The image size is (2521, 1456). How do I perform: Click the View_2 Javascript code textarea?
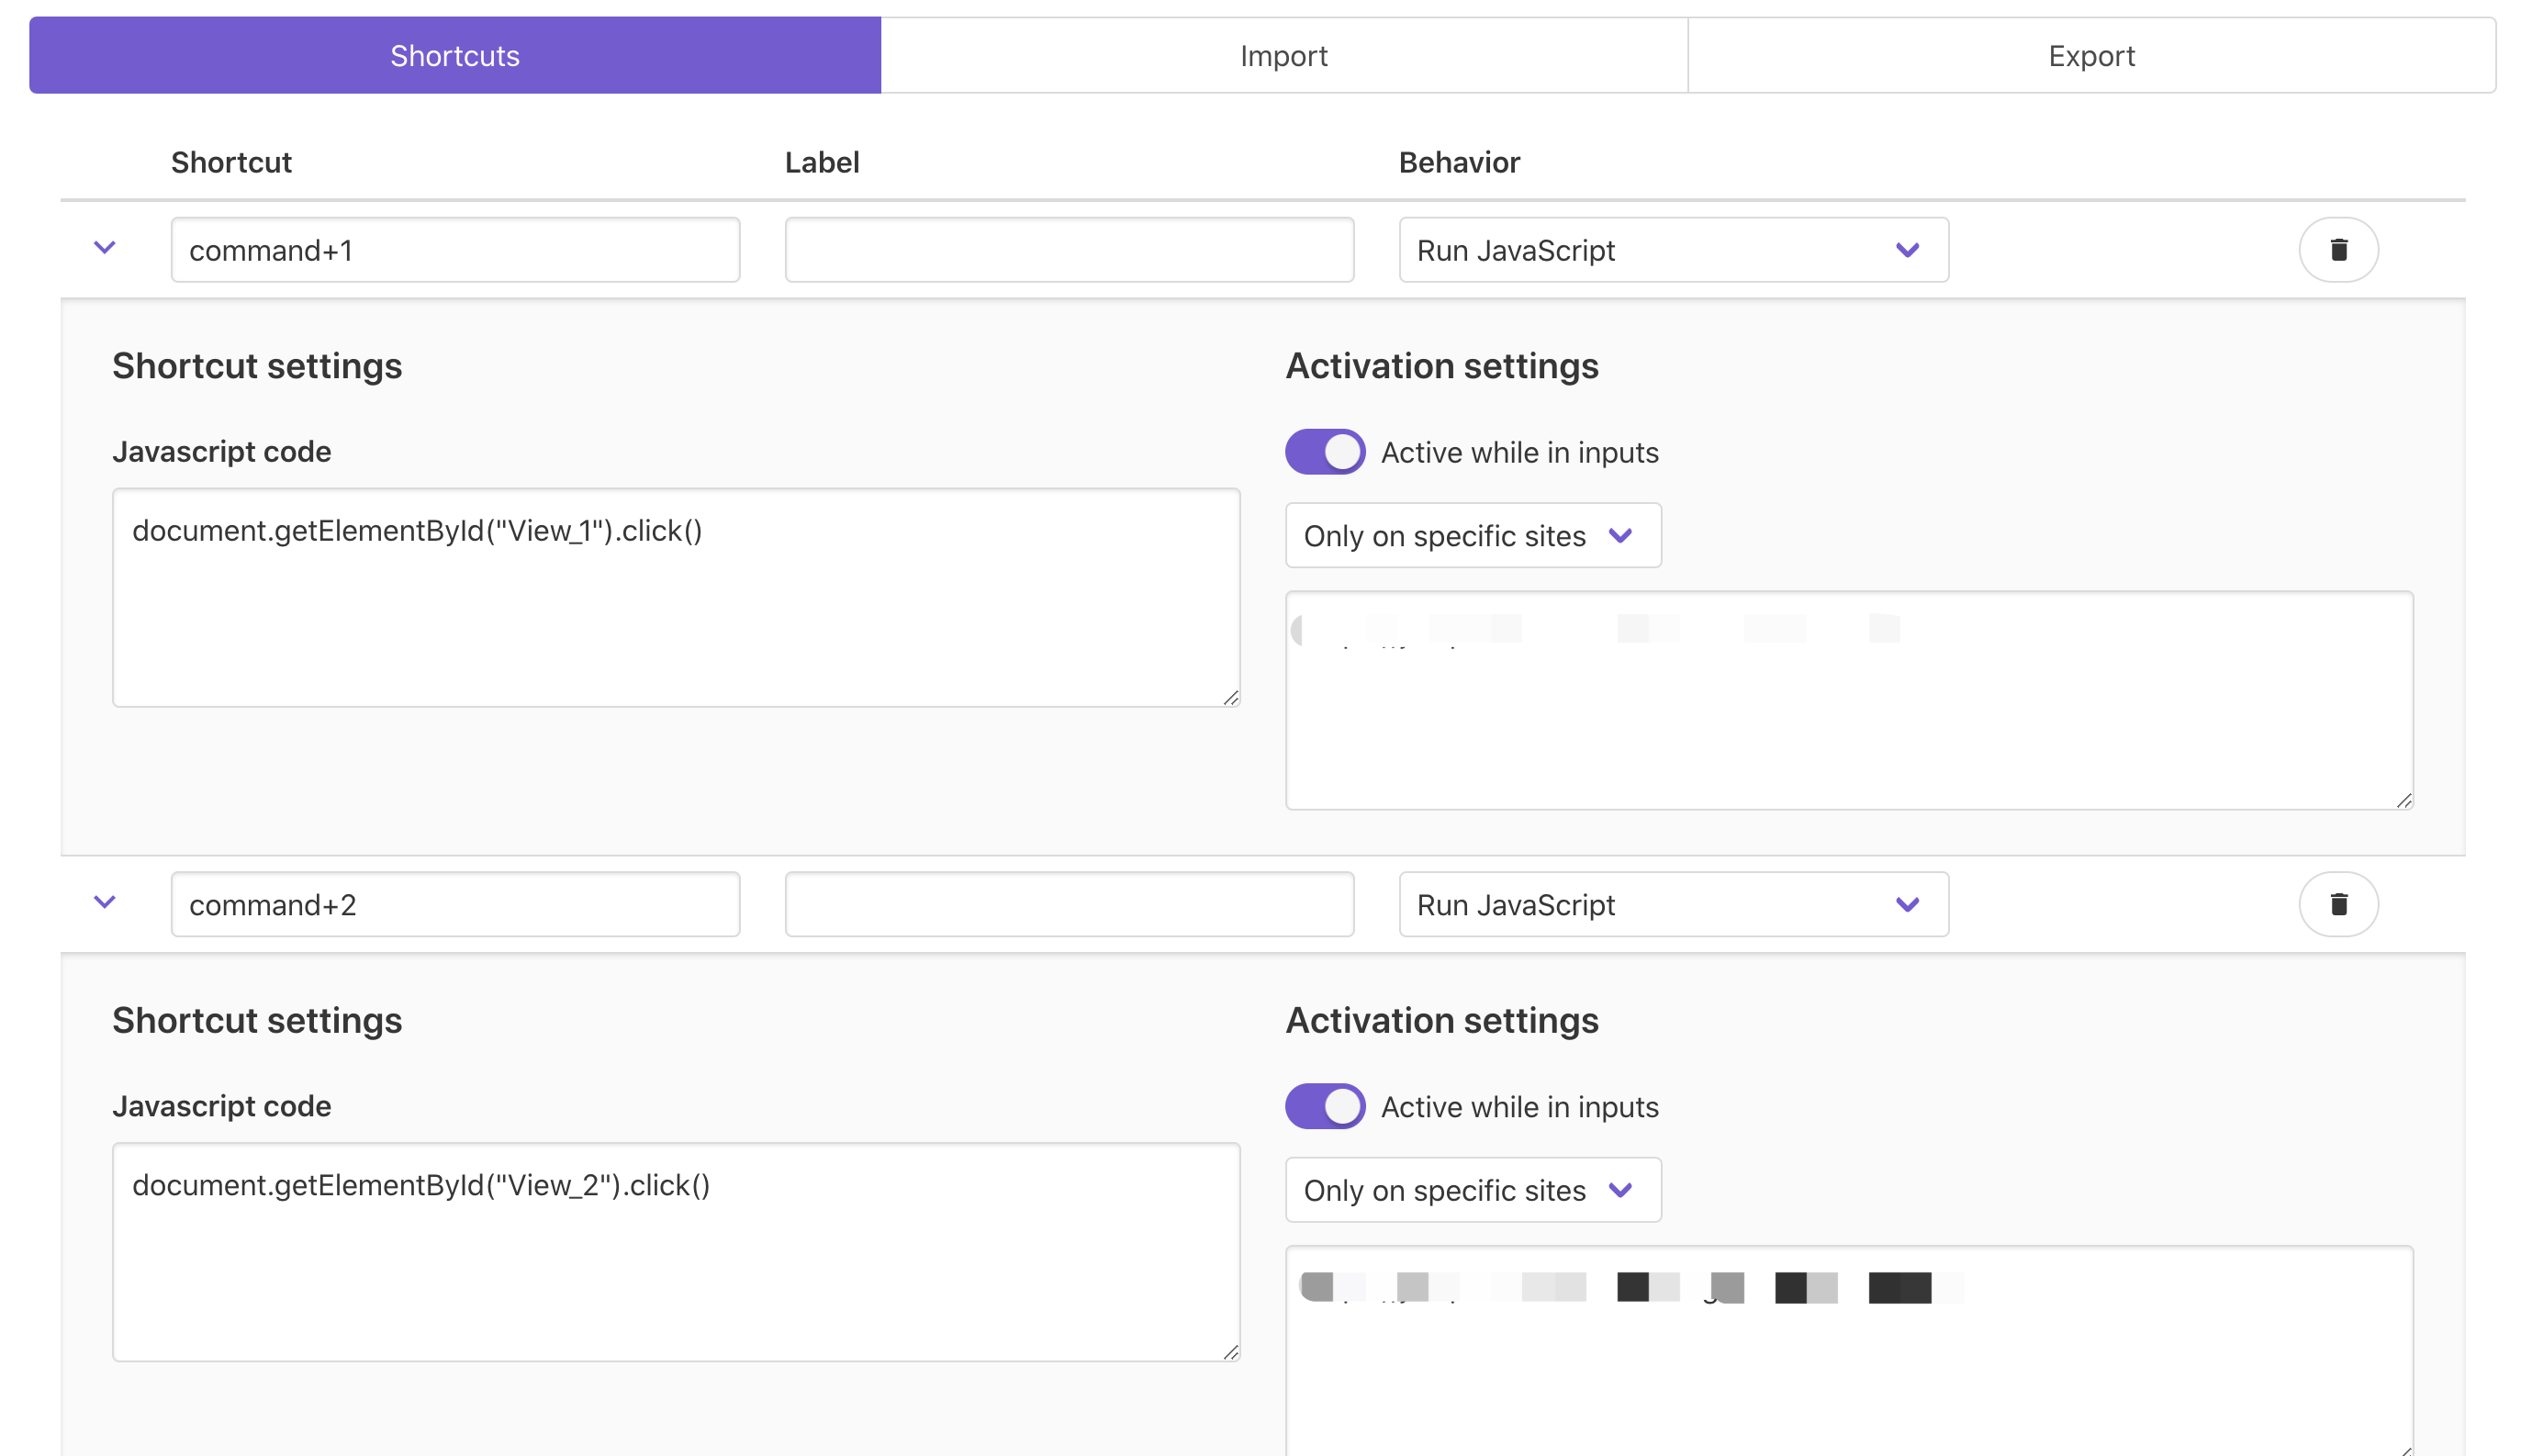pos(675,1252)
